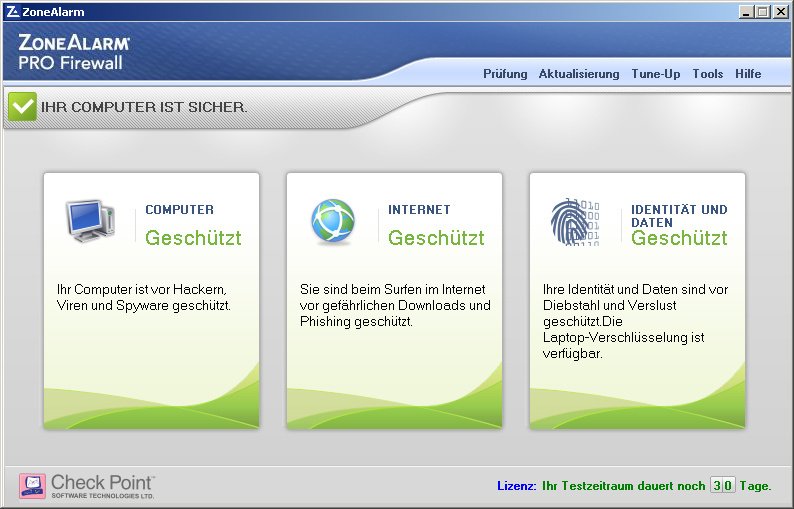Click the Lizenz link
The width and height of the screenshot is (794, 509).
pyautogui.click(x=517, y=486)
